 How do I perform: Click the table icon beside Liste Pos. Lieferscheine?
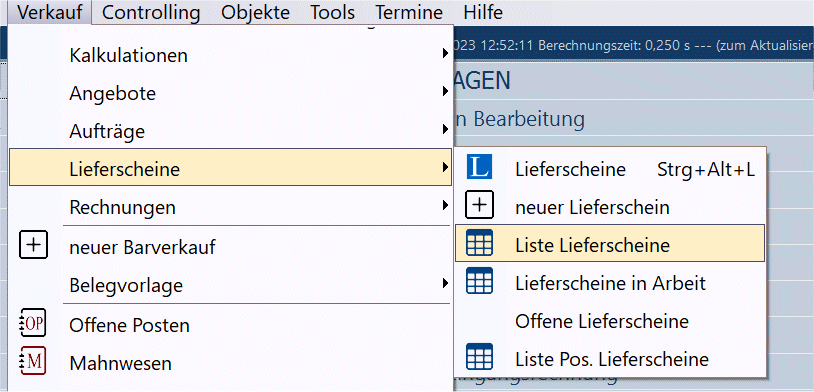tap(479, 357)
